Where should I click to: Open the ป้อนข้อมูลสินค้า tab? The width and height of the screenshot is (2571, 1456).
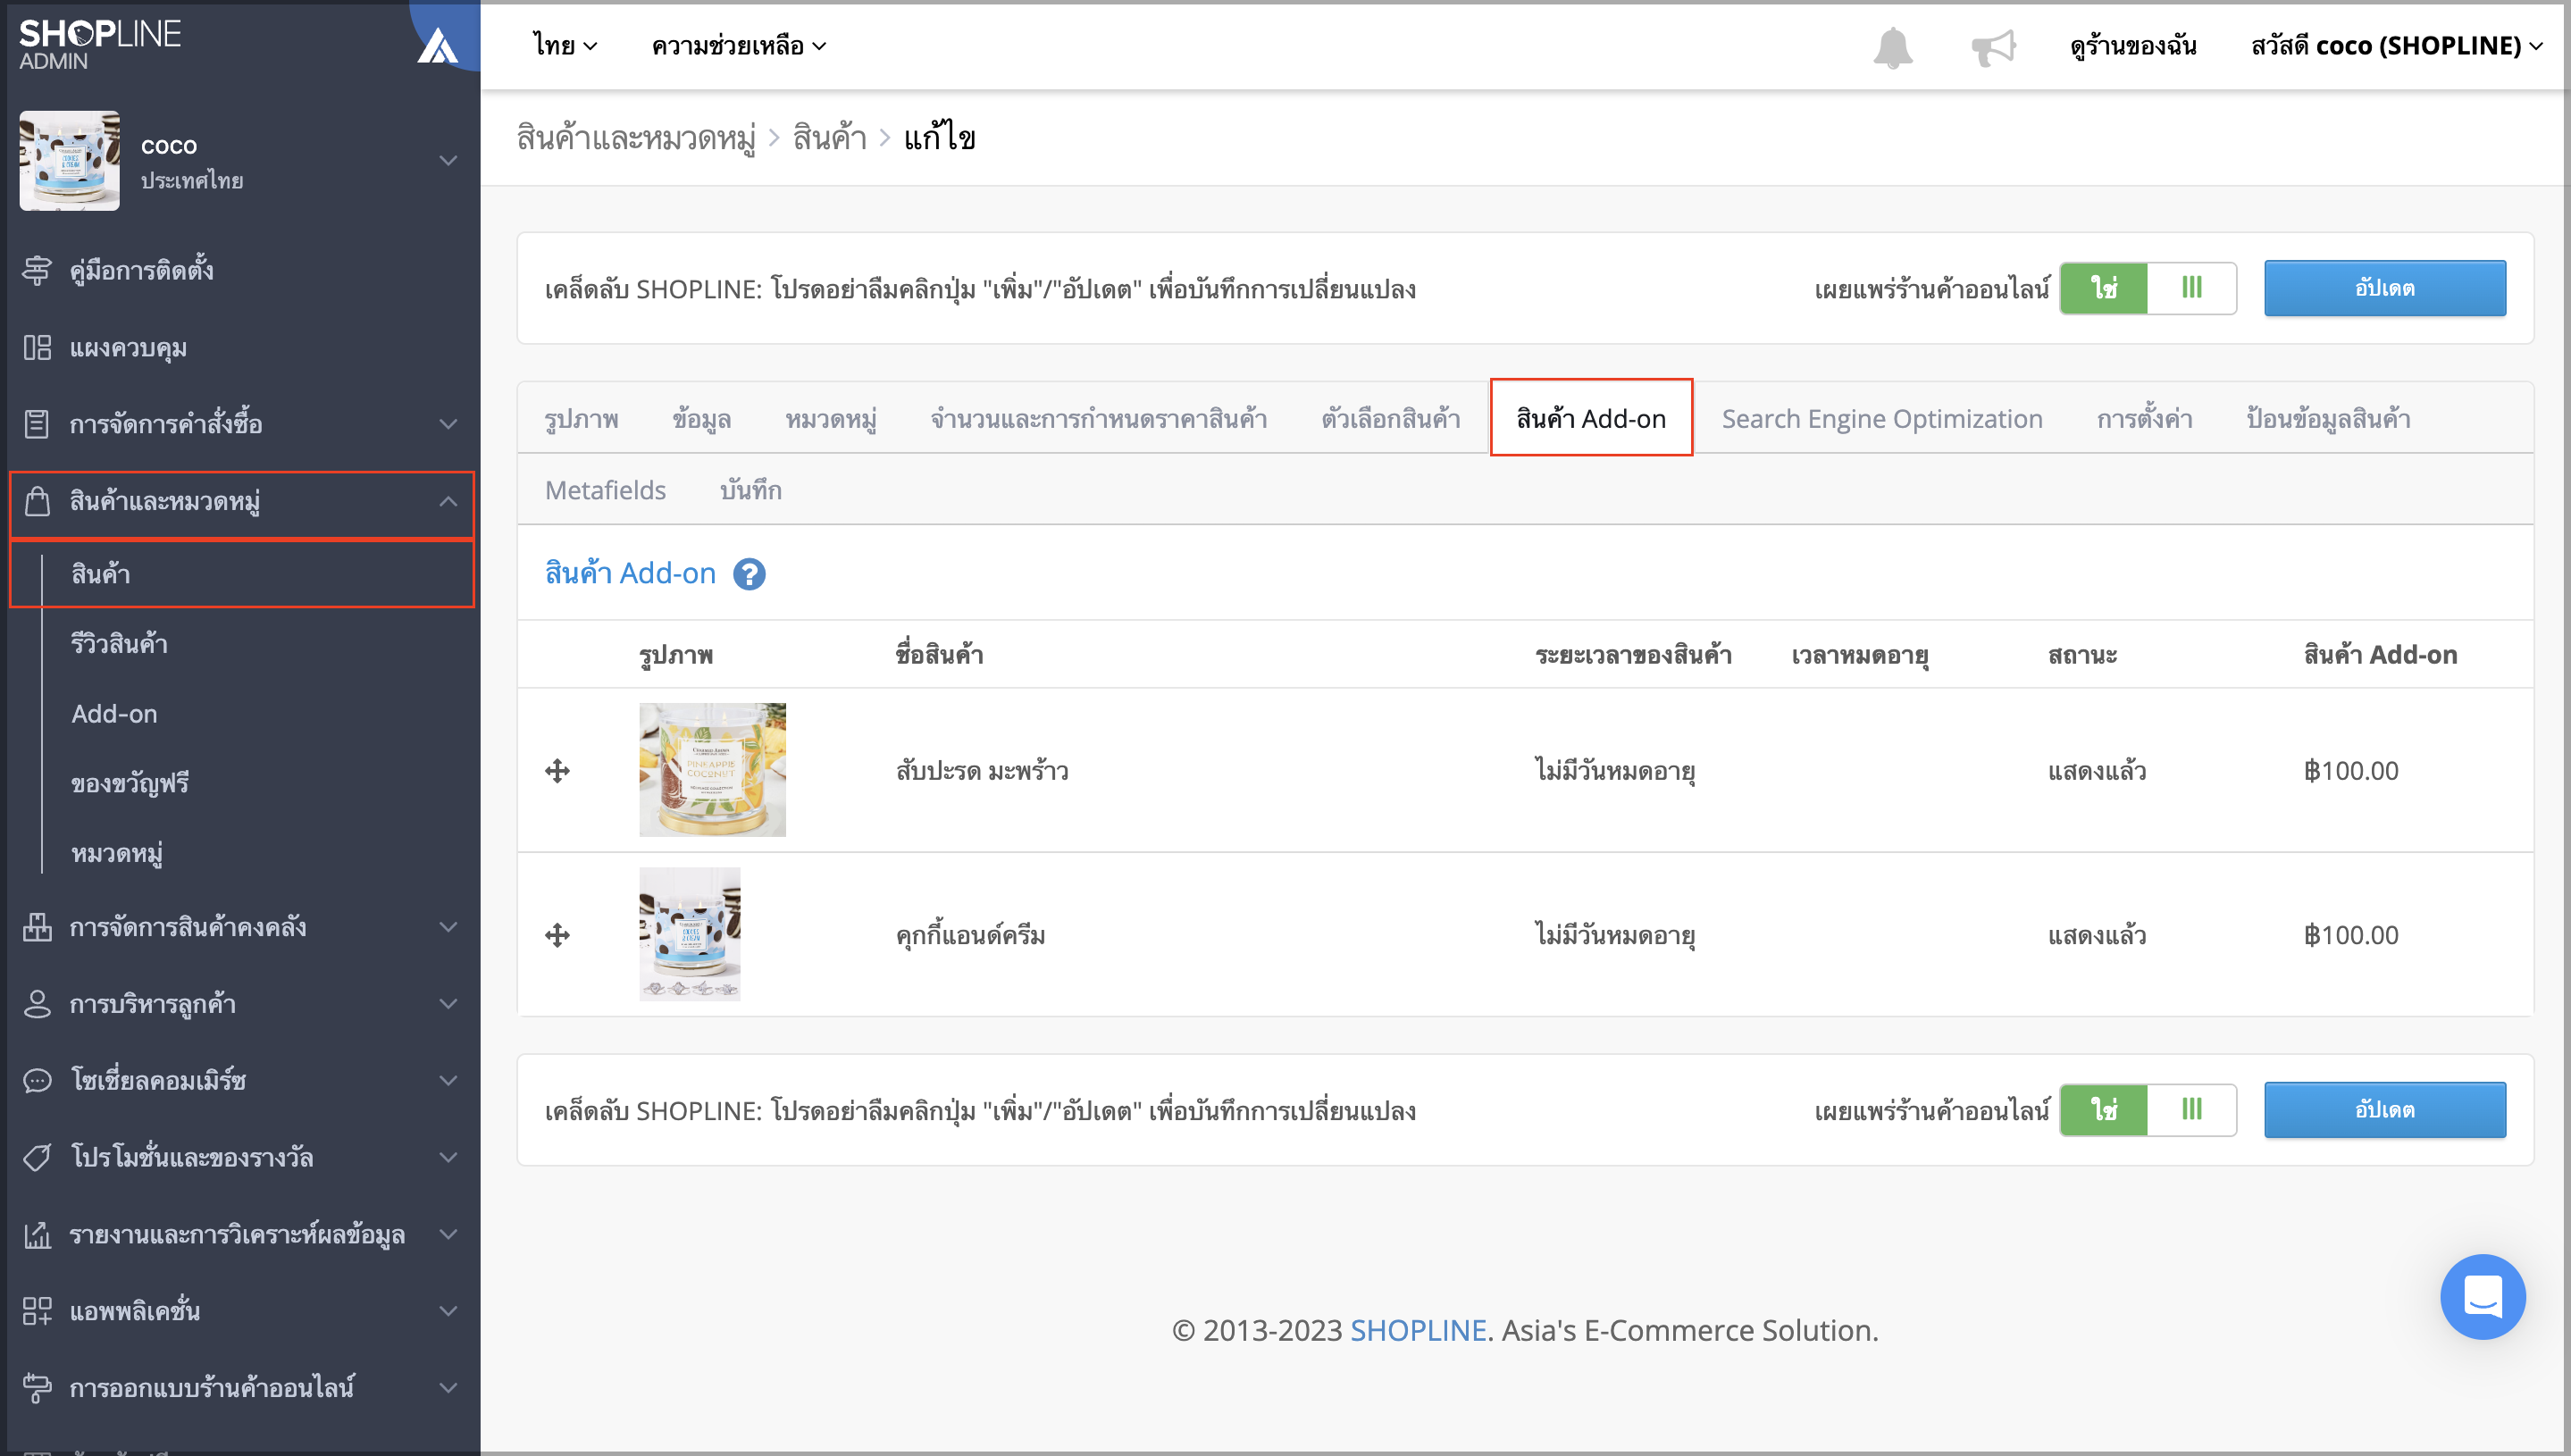click(2328, 419)
